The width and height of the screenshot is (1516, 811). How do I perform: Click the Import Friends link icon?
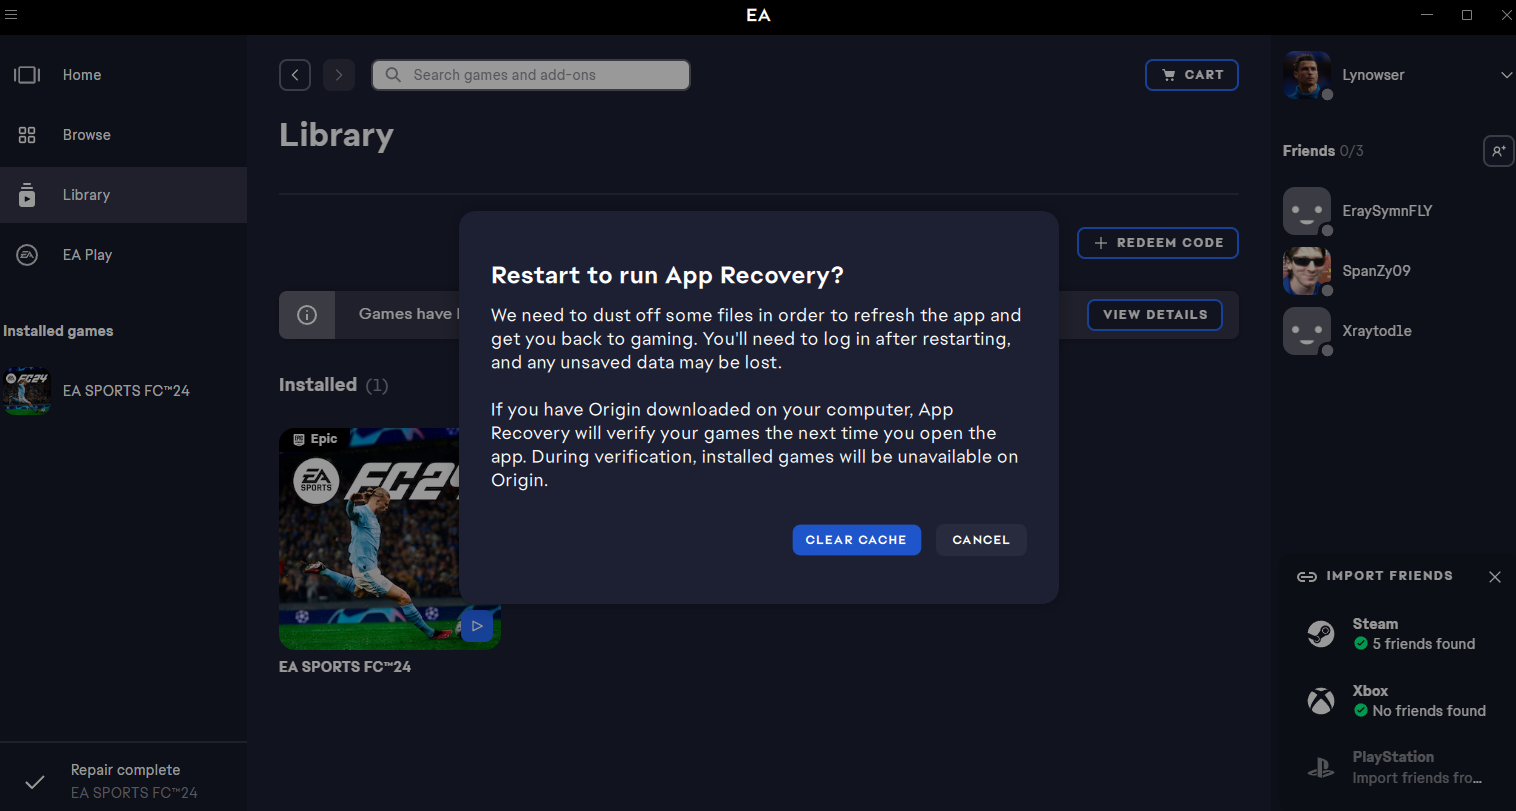click(1307, 577)
